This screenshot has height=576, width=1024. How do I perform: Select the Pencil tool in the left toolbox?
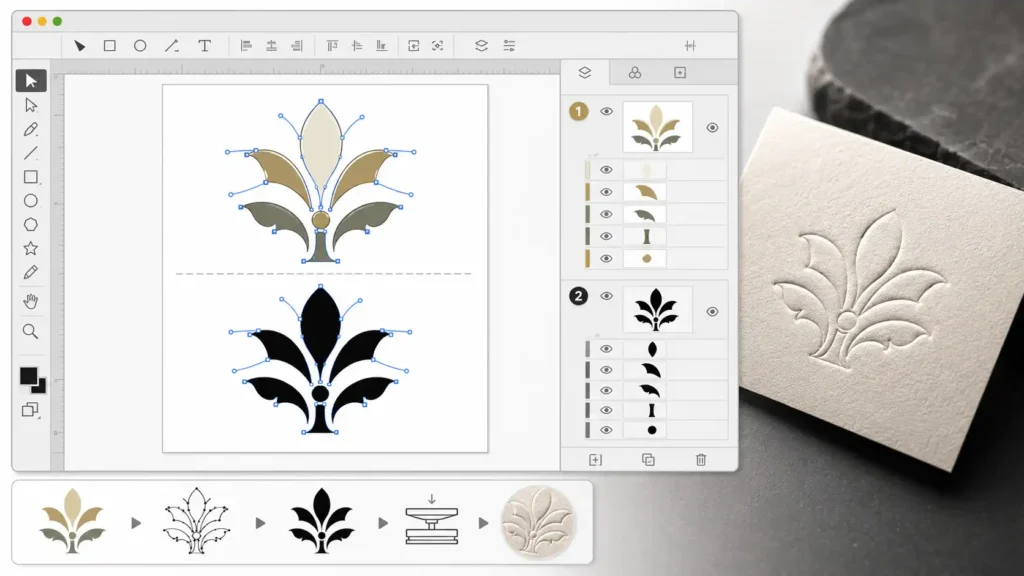[x=31, y=272]
